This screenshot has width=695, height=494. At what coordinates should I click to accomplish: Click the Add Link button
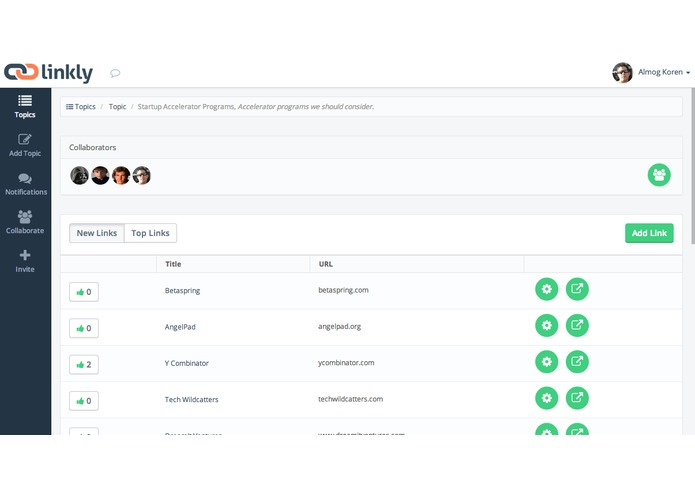coord(649,233)
